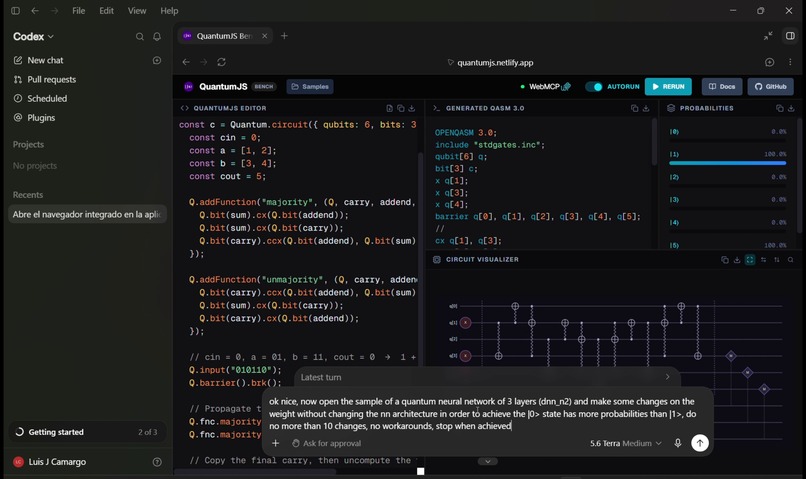The height and width of the screenshot is (479, 806).
Task: Open the Codex title dropdown
Action: [33, 36]
